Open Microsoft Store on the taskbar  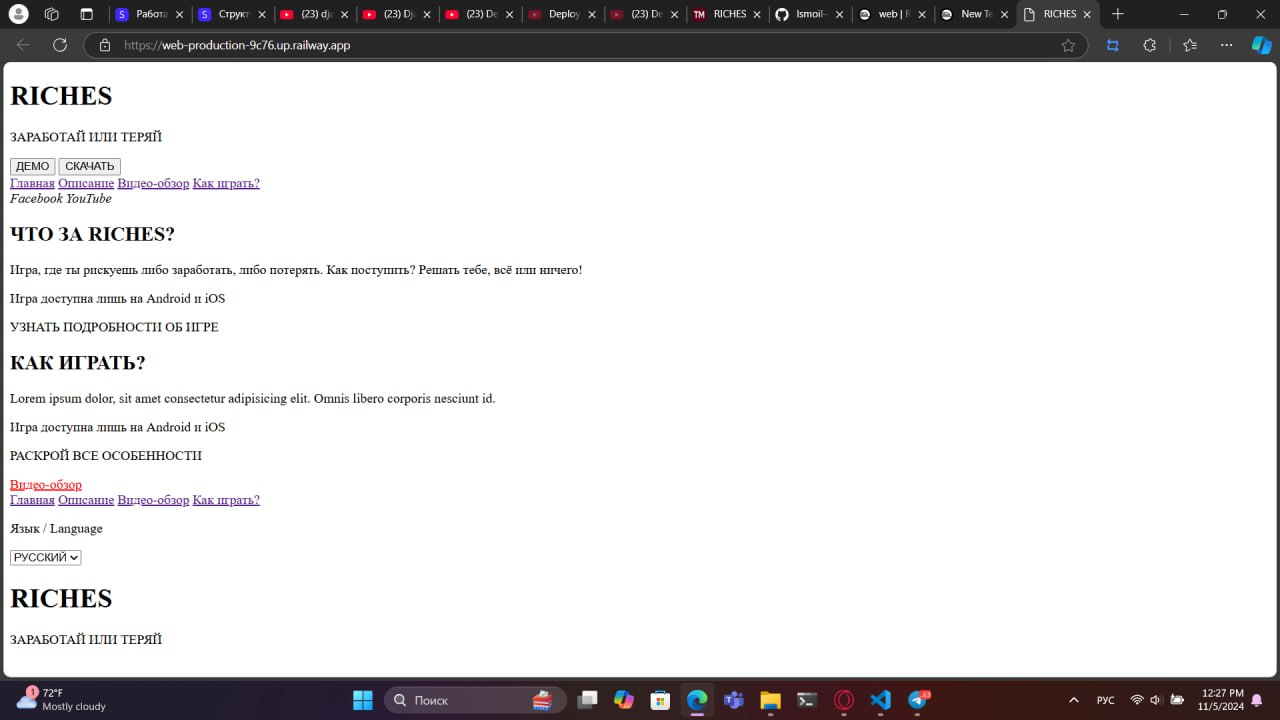[x=660, y=700]
